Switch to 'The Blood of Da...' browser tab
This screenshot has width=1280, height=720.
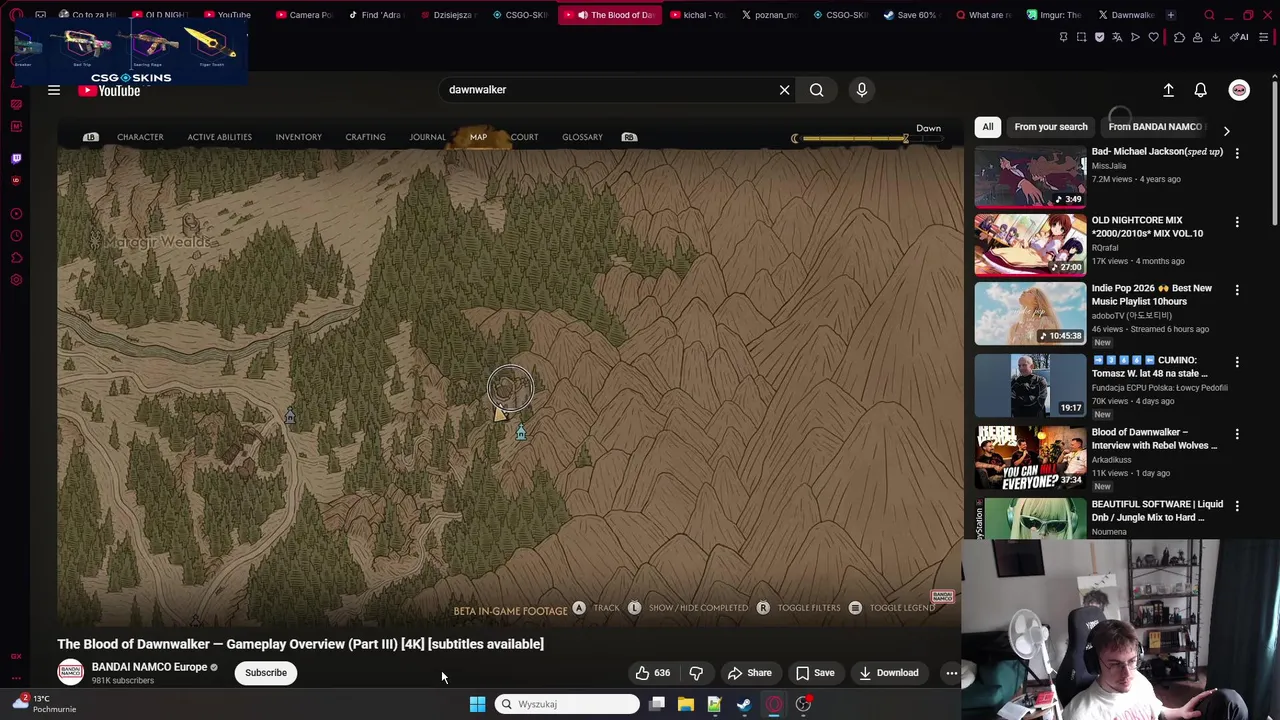click(x=612, y=15)
